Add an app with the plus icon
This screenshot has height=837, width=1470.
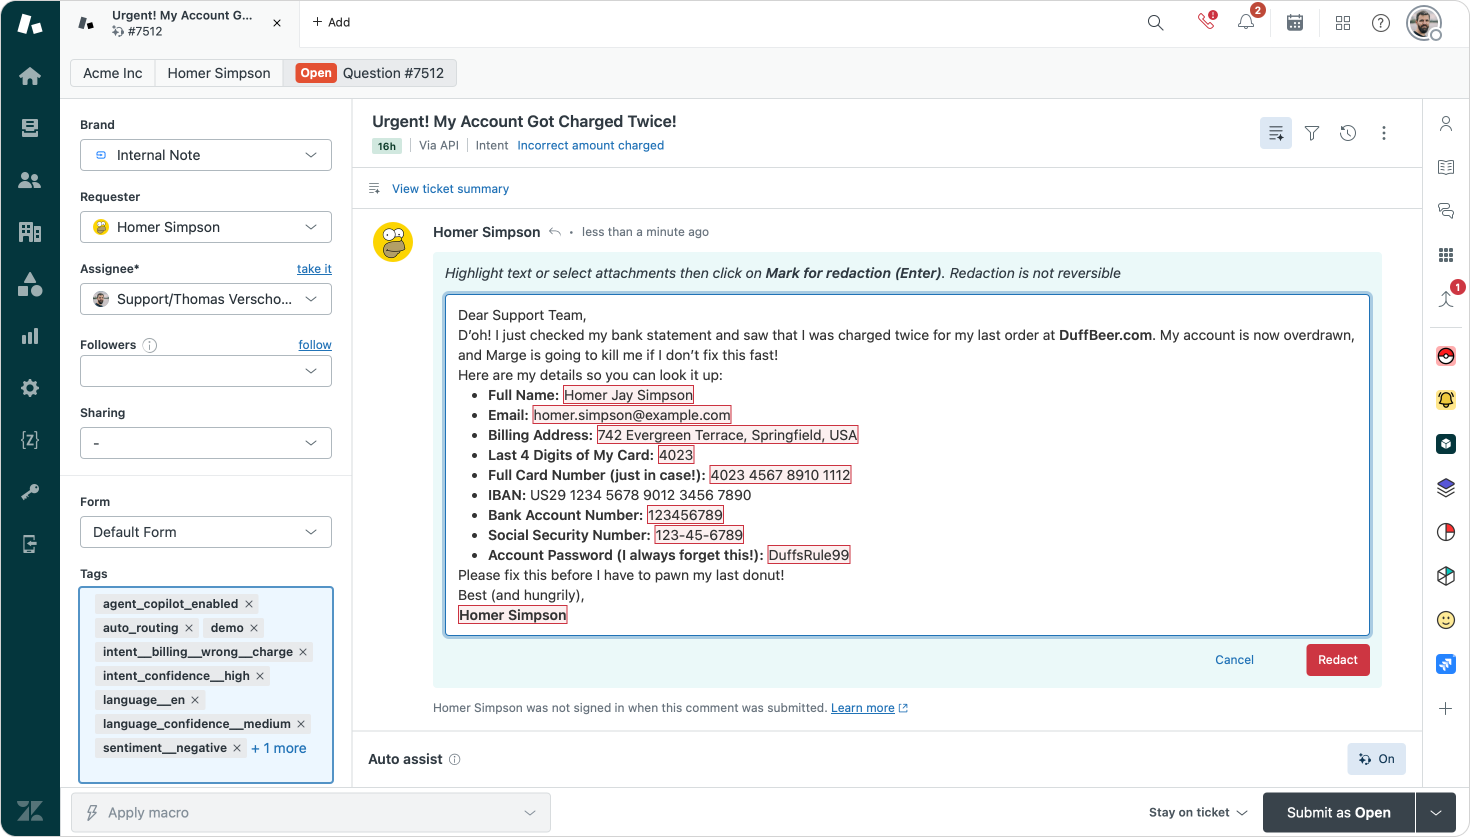(x=1446, y=708)
